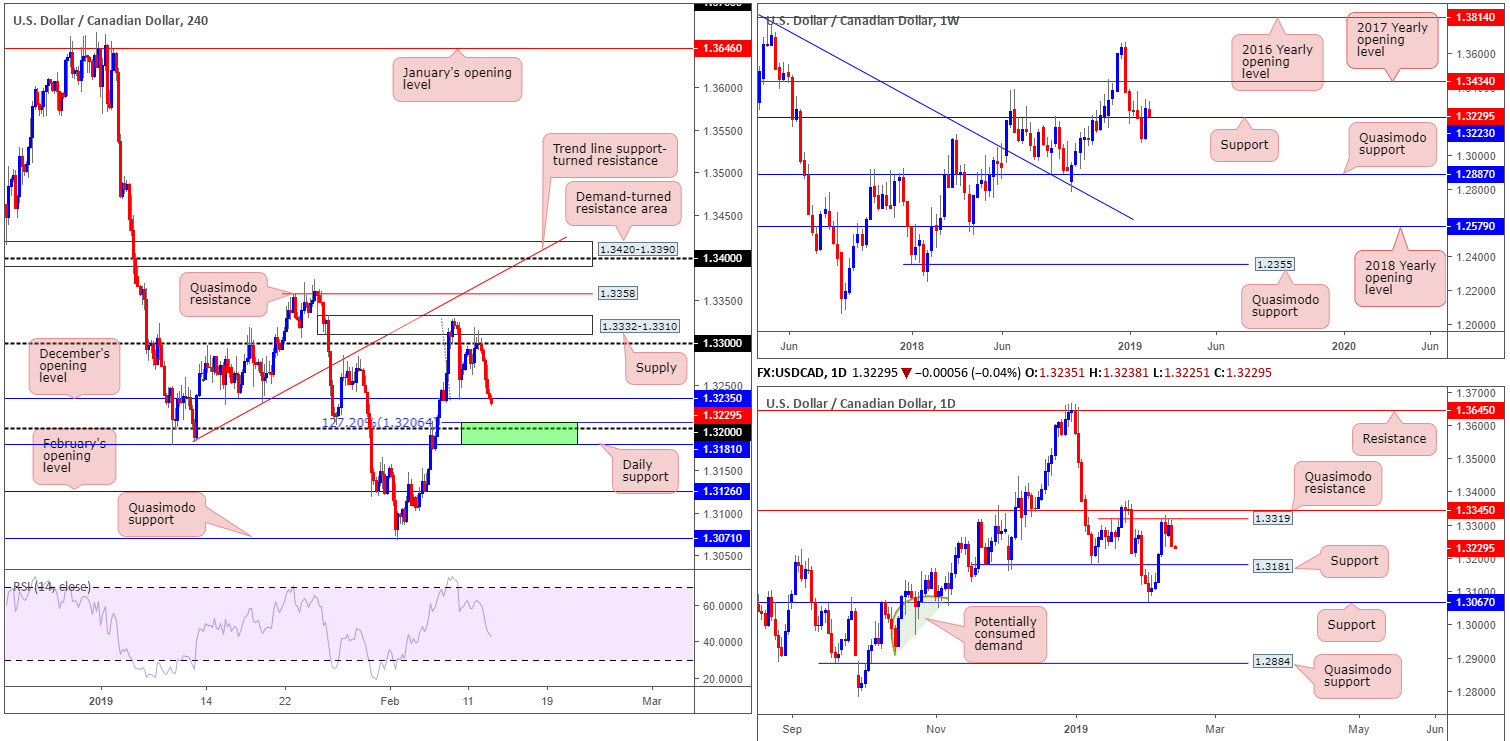
Task: Select the 1.3358 price label
Action: click(x=619, y=294)
